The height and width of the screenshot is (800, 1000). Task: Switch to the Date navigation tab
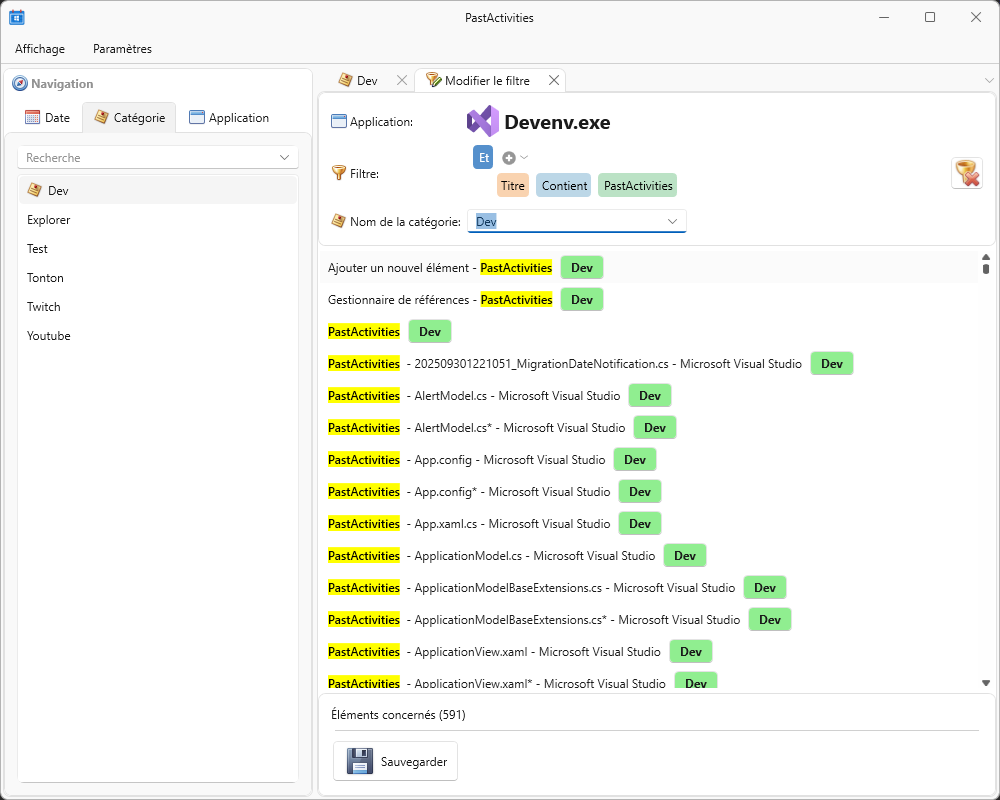[x=48, y=117]
